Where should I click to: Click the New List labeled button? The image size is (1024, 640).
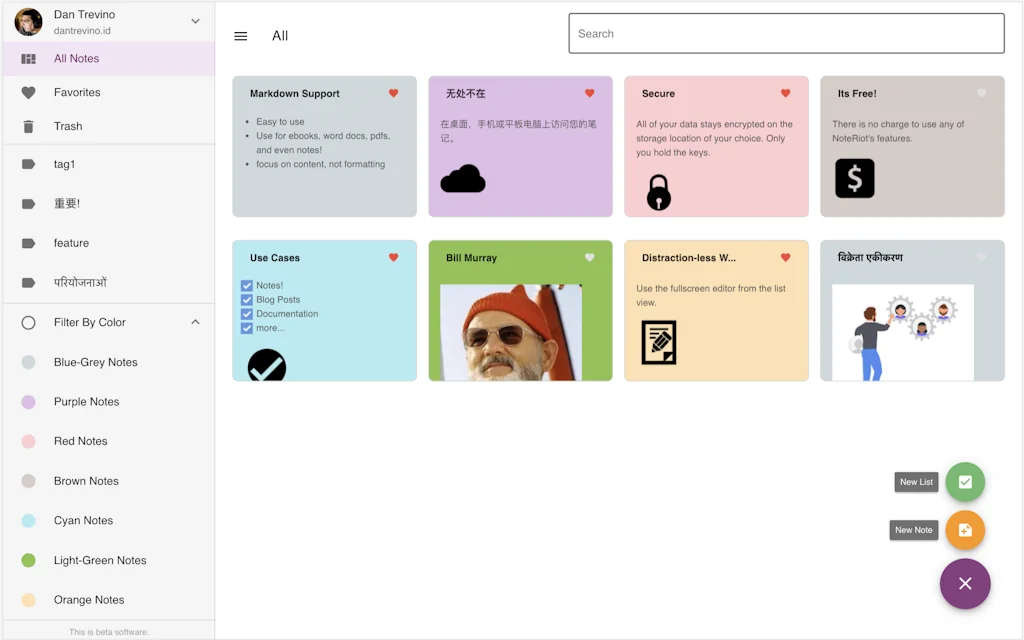(x=916, y=482)
